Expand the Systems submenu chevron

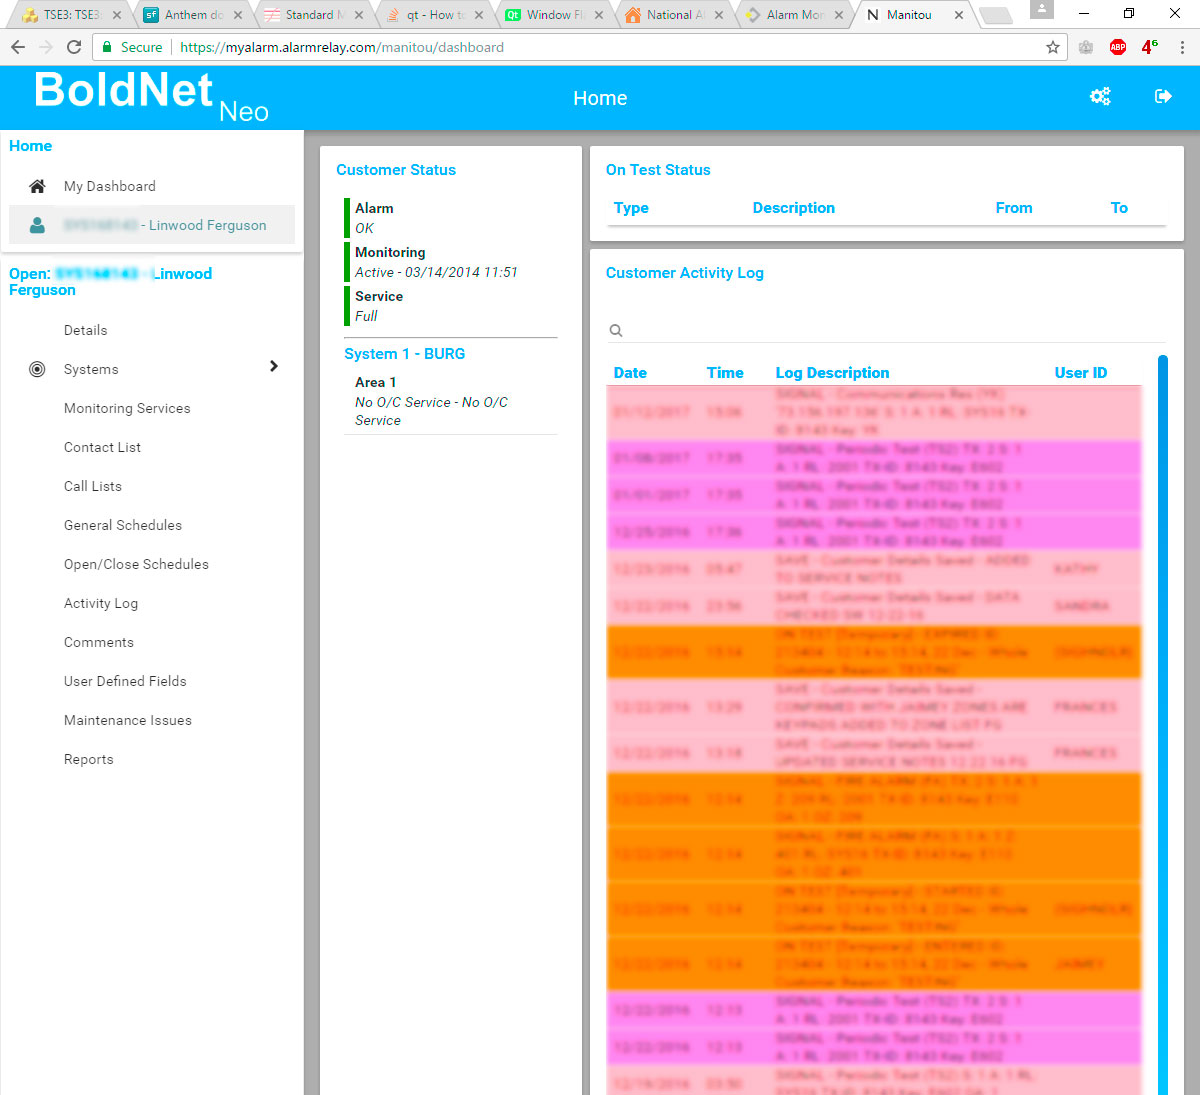[274, 366]
